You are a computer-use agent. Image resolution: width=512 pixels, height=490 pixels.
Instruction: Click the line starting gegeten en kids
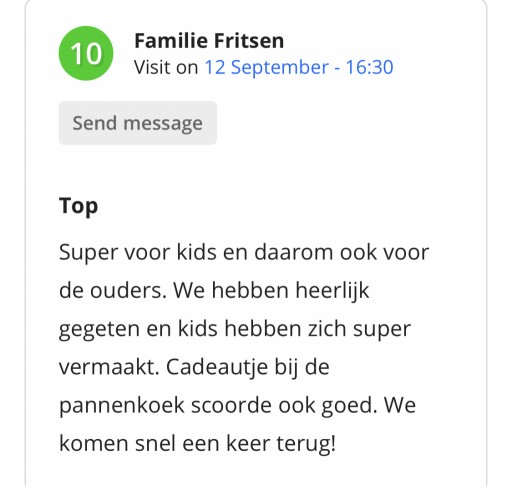(235, 329)
